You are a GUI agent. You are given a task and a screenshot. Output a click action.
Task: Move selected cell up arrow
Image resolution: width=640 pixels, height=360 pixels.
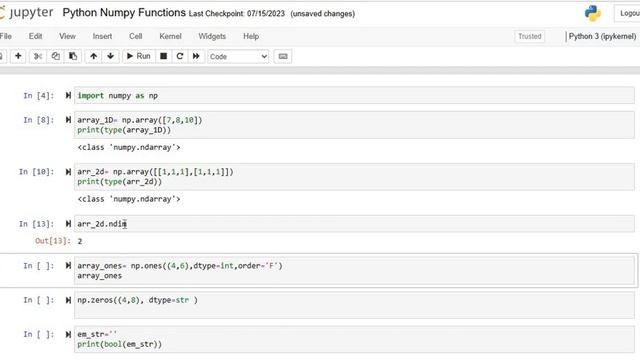click(93, 56)
